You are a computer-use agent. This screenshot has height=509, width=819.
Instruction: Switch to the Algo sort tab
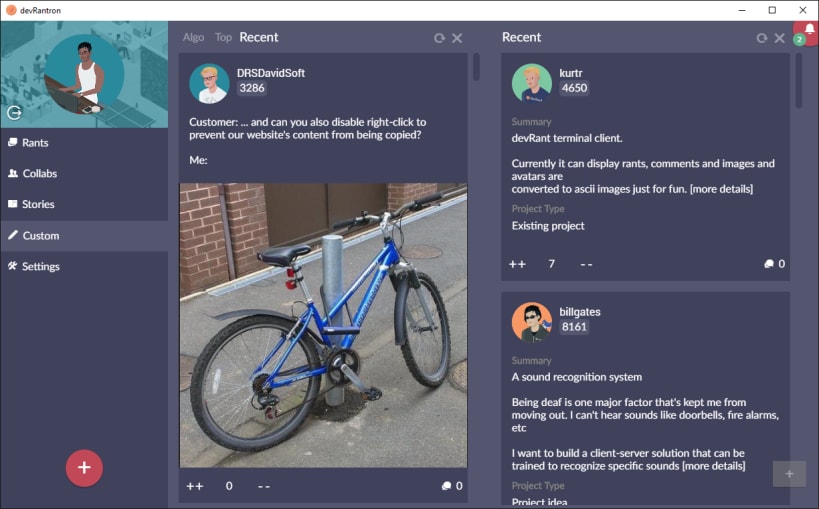click(x=193, y=37)
